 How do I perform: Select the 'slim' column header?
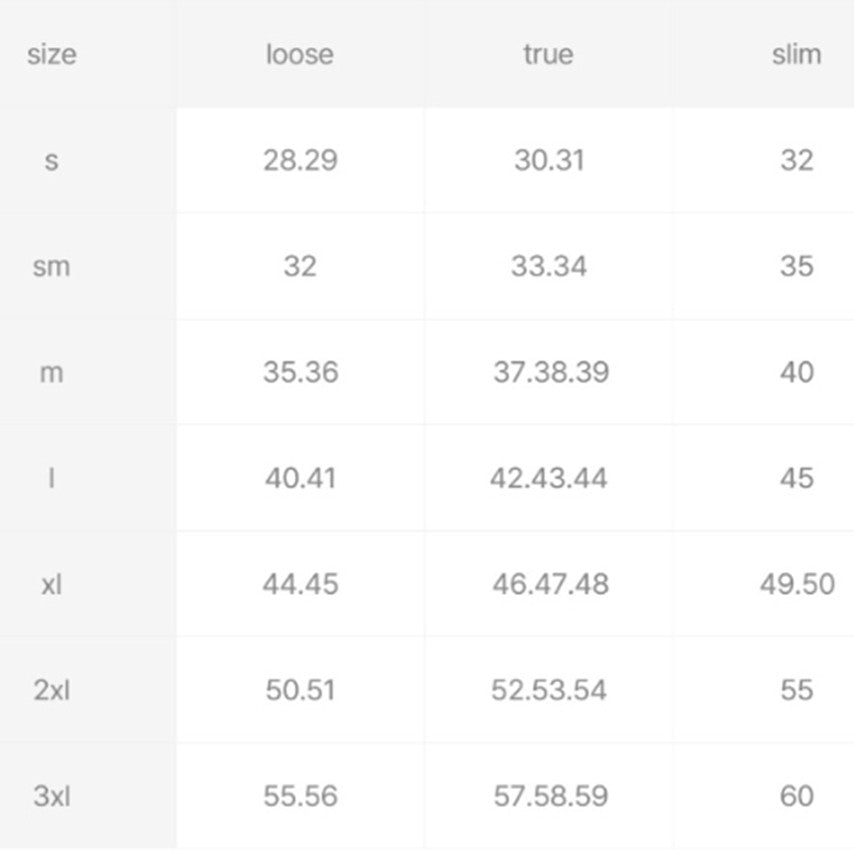pyautogui.click(x=796, y=54)
